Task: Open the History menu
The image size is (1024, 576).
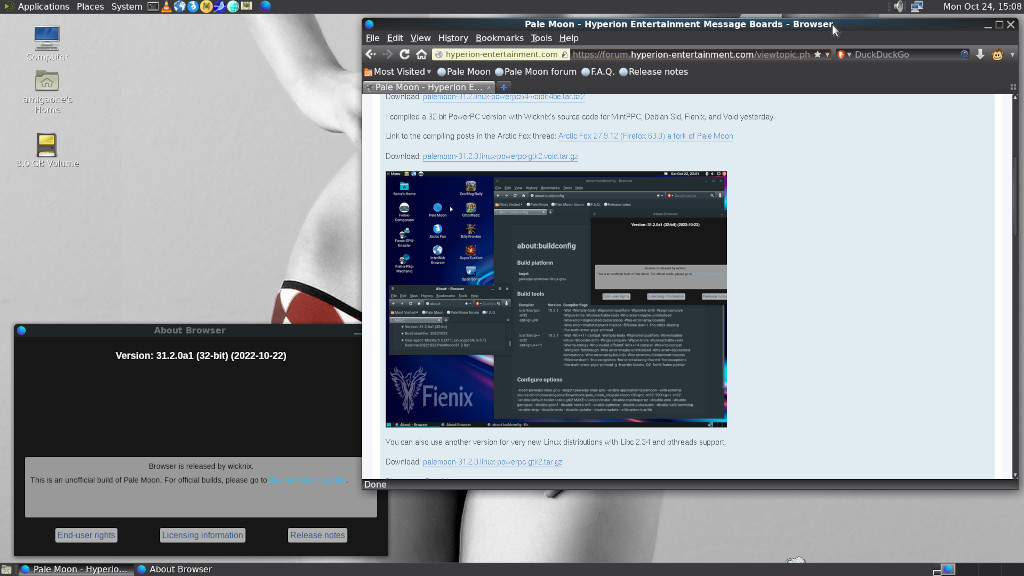Action: pyautogui.click(x=453, y=38)
